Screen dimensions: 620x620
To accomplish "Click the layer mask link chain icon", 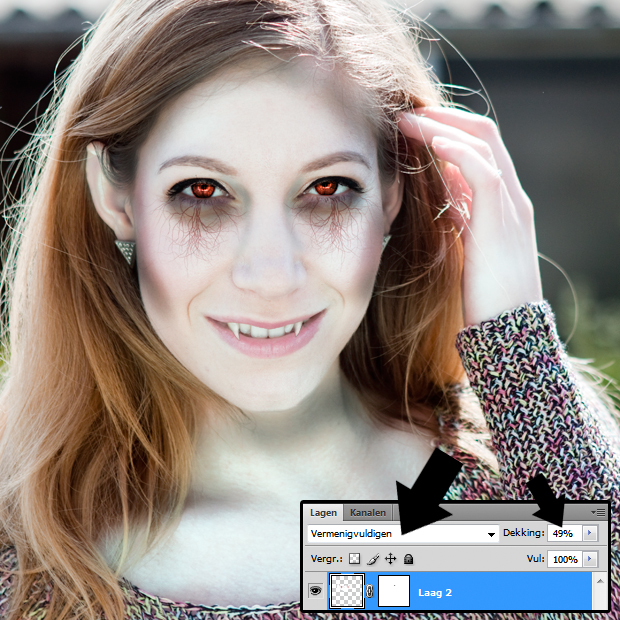I will pyautogui.click(x=369, y=592).
